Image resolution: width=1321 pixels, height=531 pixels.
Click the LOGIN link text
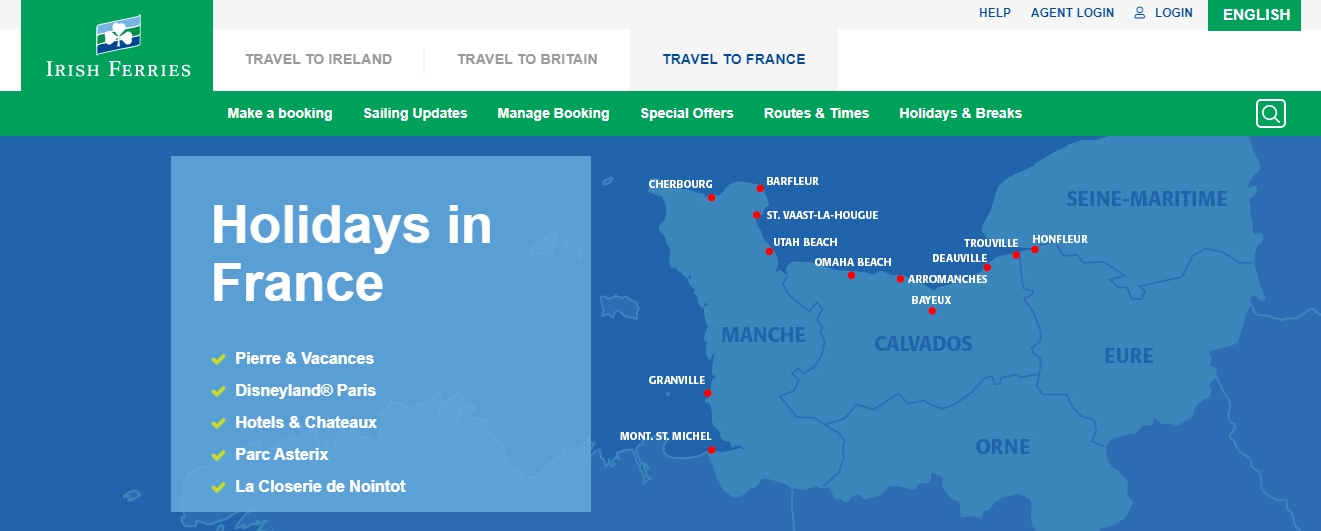(x=1174, y=13)
